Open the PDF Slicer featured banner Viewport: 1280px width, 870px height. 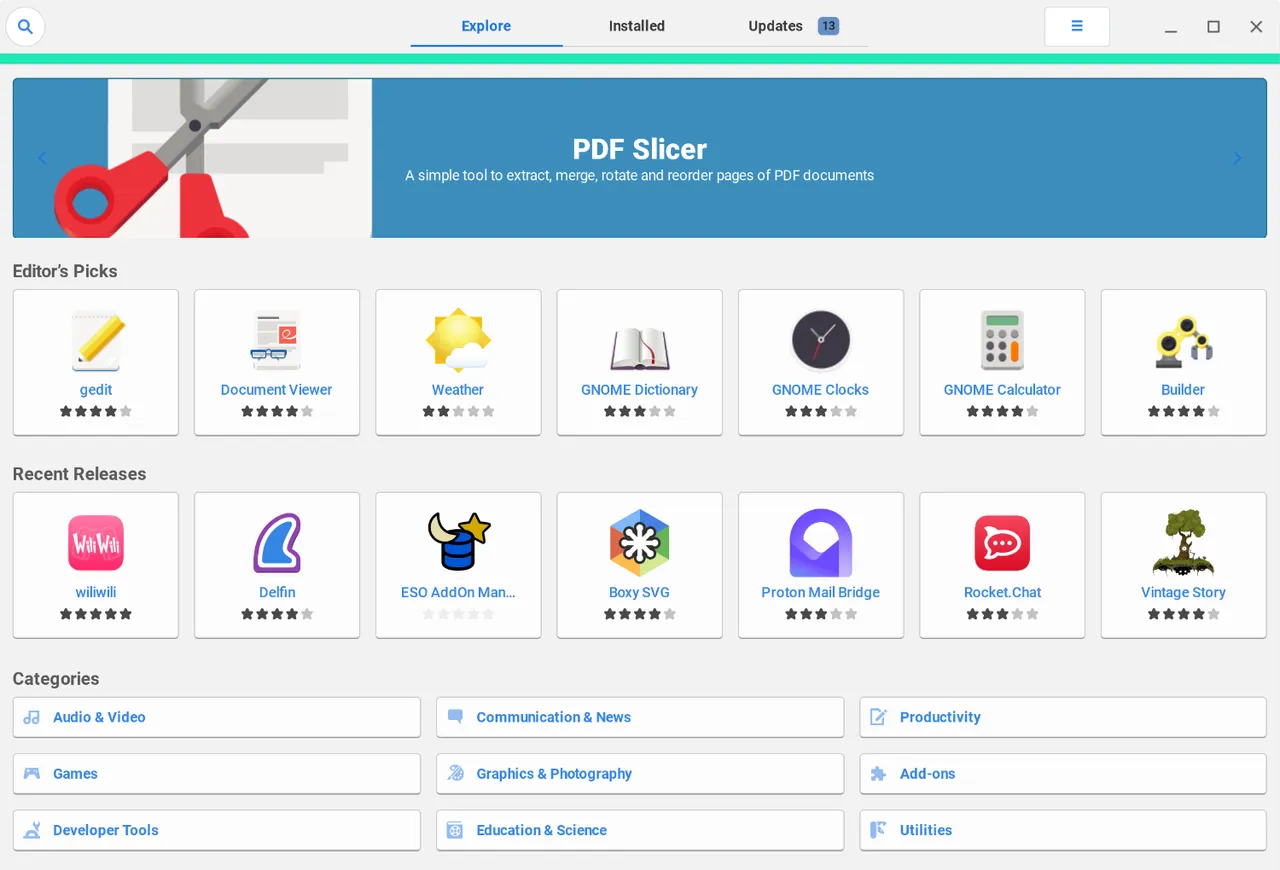[x=640, y=158]
